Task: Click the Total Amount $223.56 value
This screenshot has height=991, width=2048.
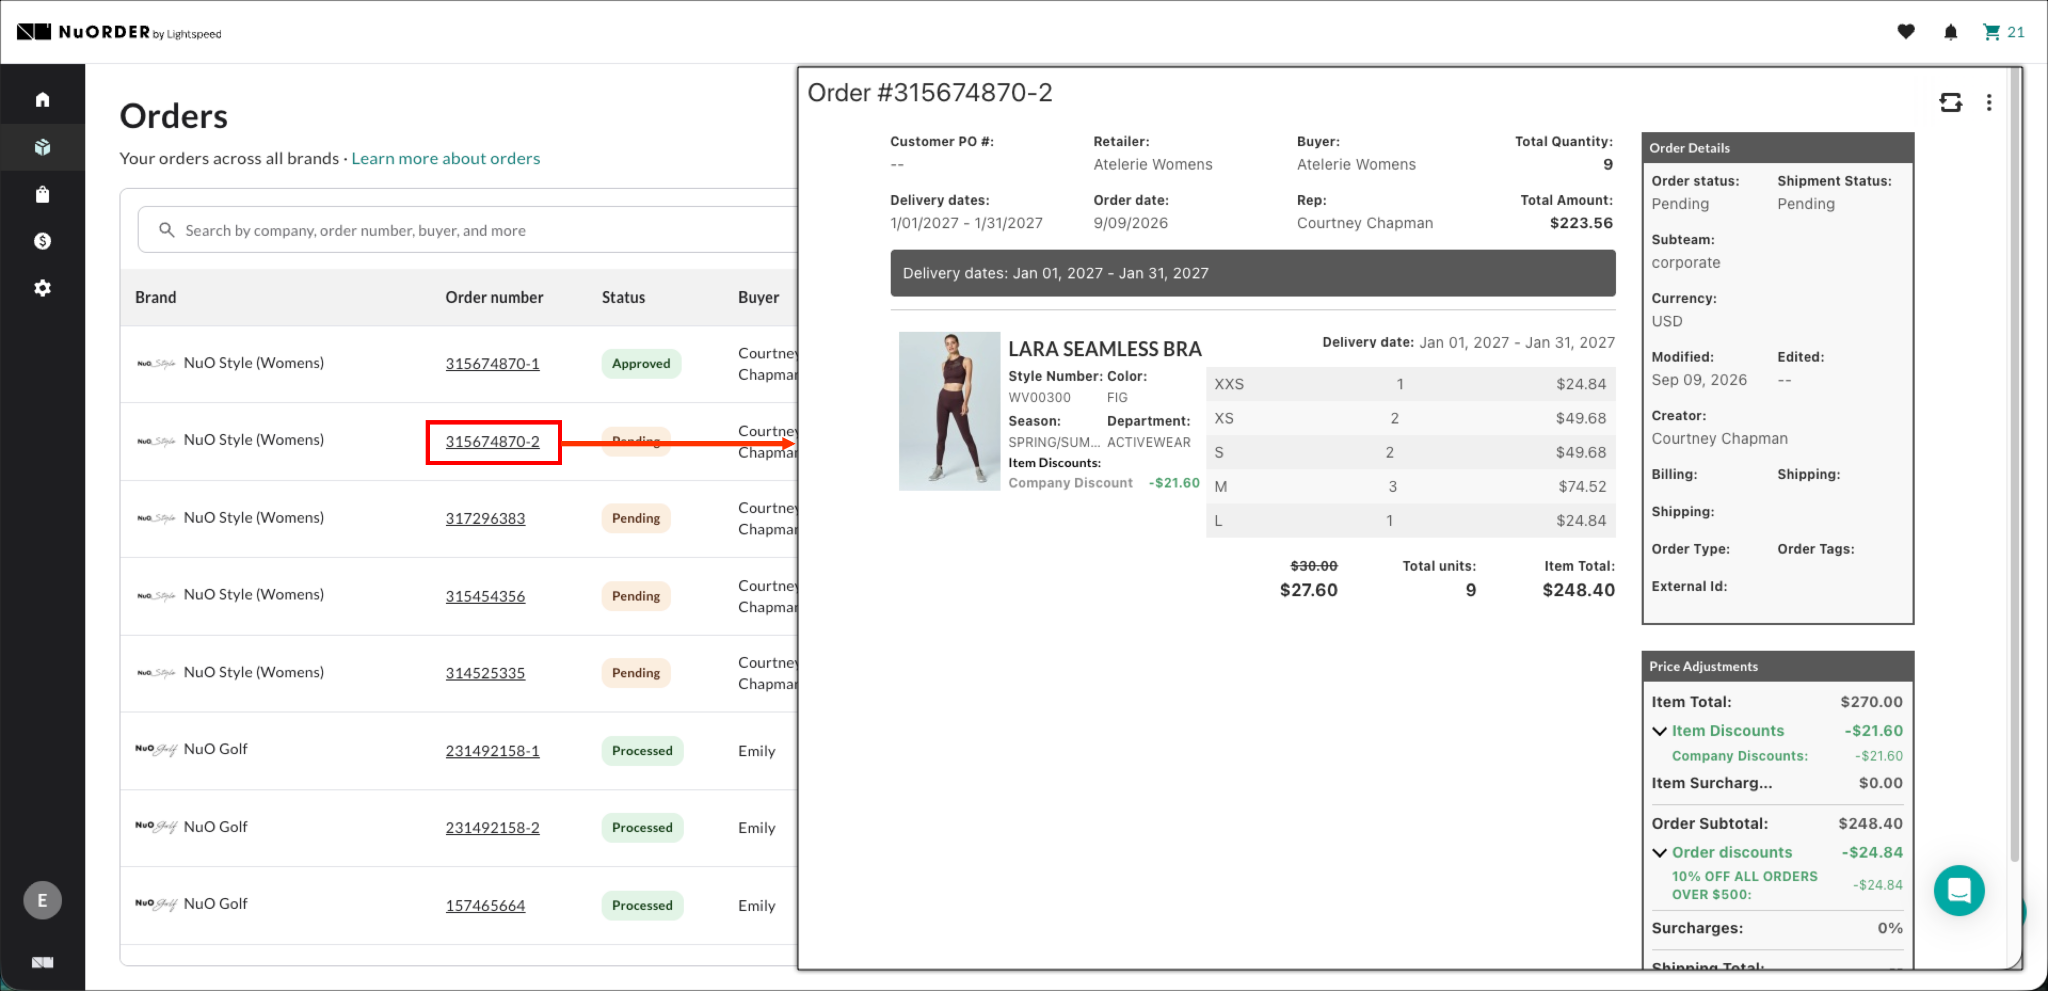Action: tap(1581, 223)
